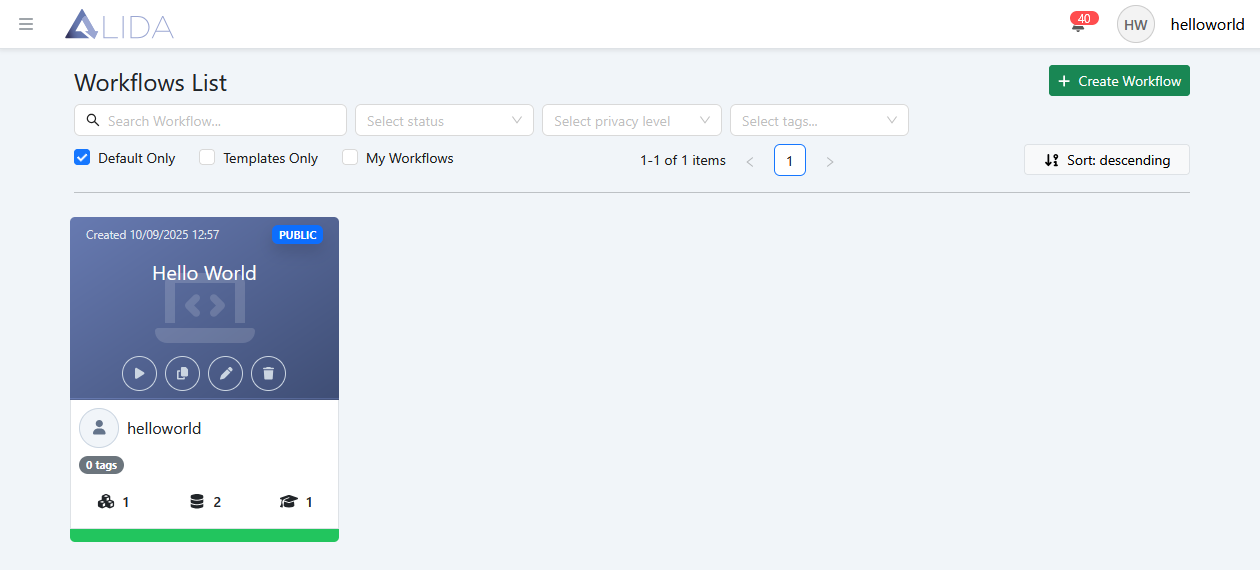1260x570 pixels.
Task: Open the Select tags dropdown
Action: pos(819,120)
